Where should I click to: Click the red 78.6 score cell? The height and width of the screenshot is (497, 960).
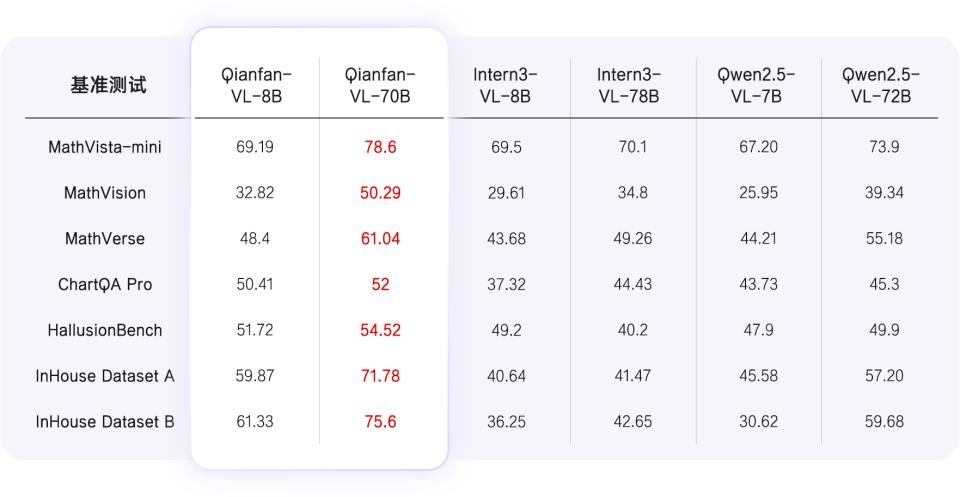click(x=380, y=147)
